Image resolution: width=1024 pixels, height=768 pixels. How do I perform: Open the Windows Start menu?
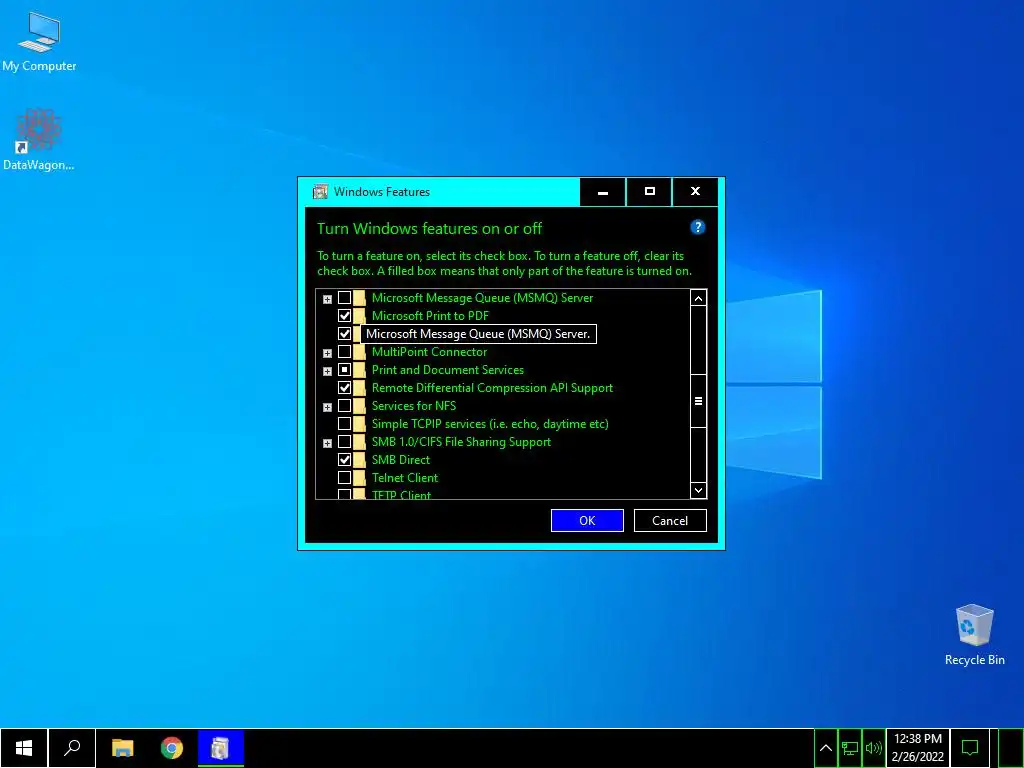point(24,748)
